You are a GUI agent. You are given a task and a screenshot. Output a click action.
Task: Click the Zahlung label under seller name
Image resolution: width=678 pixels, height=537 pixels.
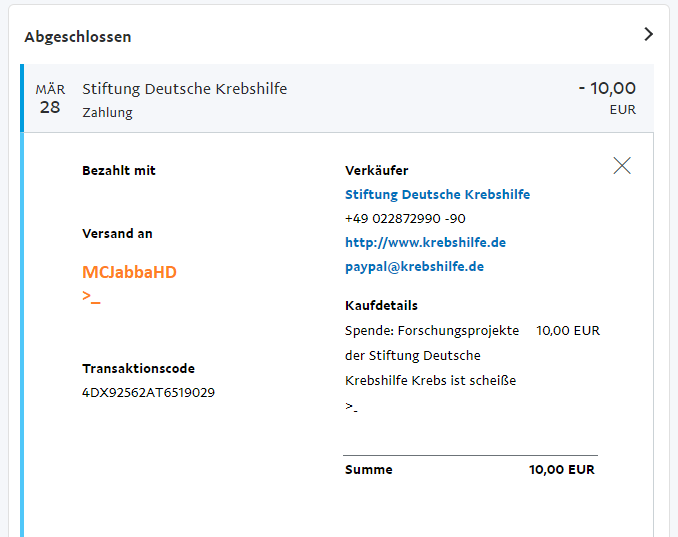pos(107,113)
